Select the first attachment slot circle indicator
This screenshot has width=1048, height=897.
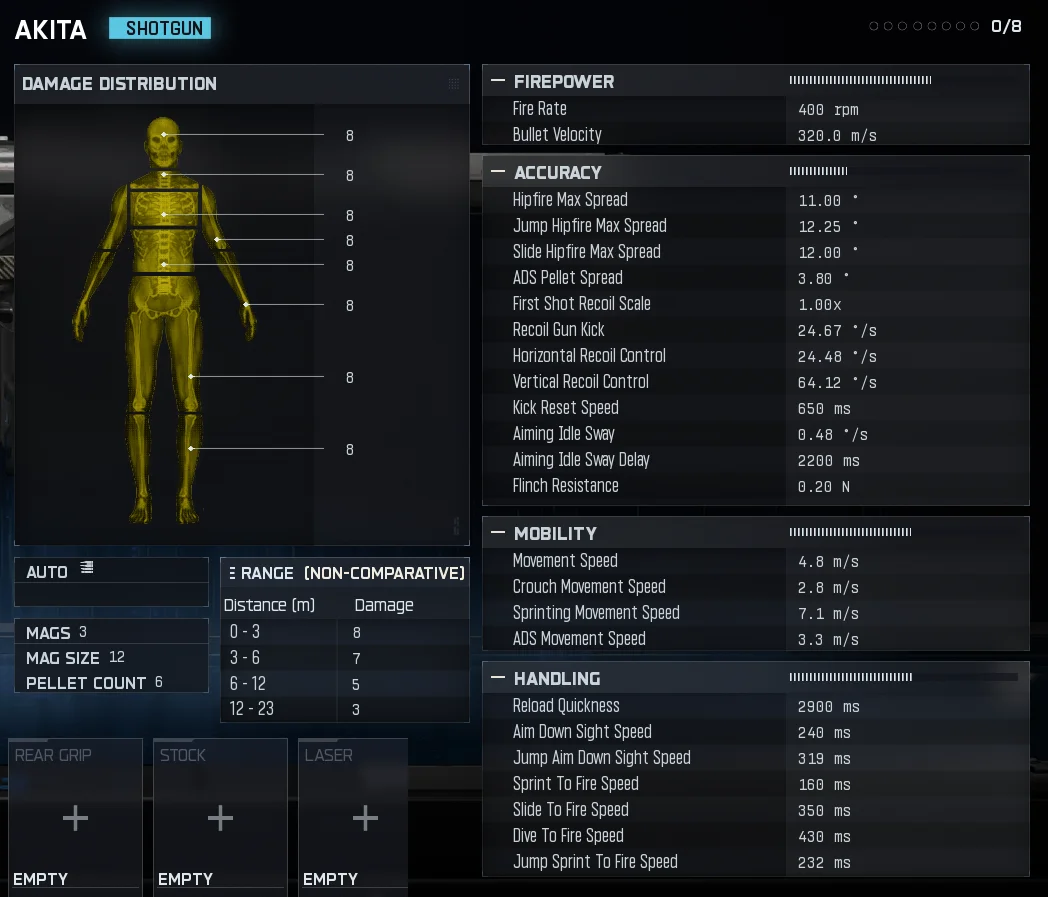coord(874,27)
